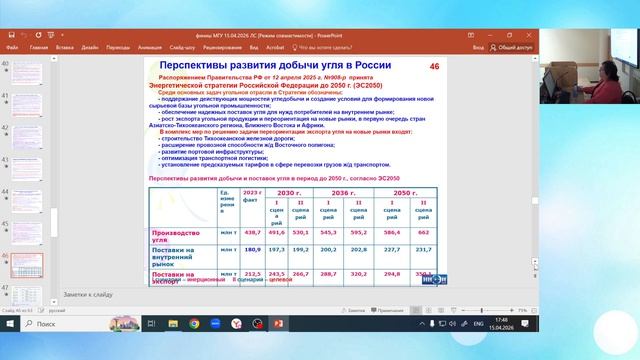Click slide area scroll up arrow
This screenshot has height=360, width=640.
pyautogui.click(x=535, y=59)
